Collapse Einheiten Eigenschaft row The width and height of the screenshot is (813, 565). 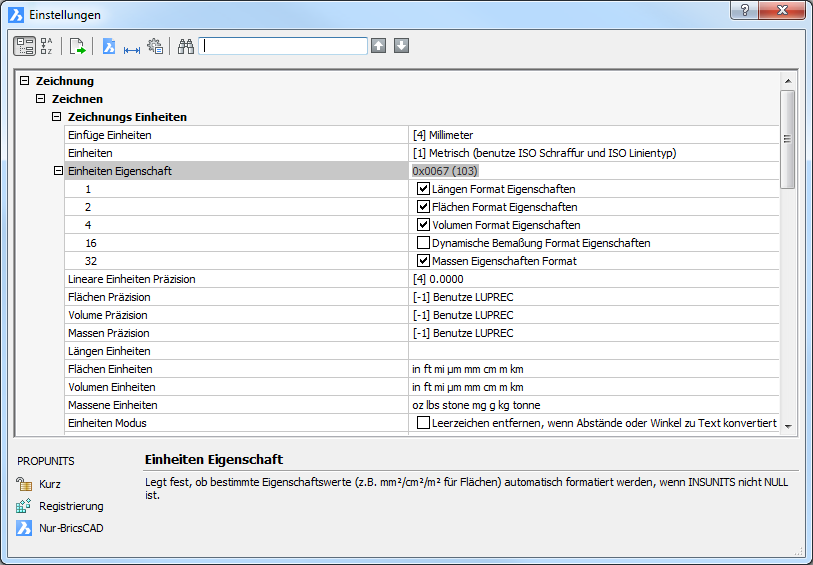pyautogui.click(x=58, y=171)
